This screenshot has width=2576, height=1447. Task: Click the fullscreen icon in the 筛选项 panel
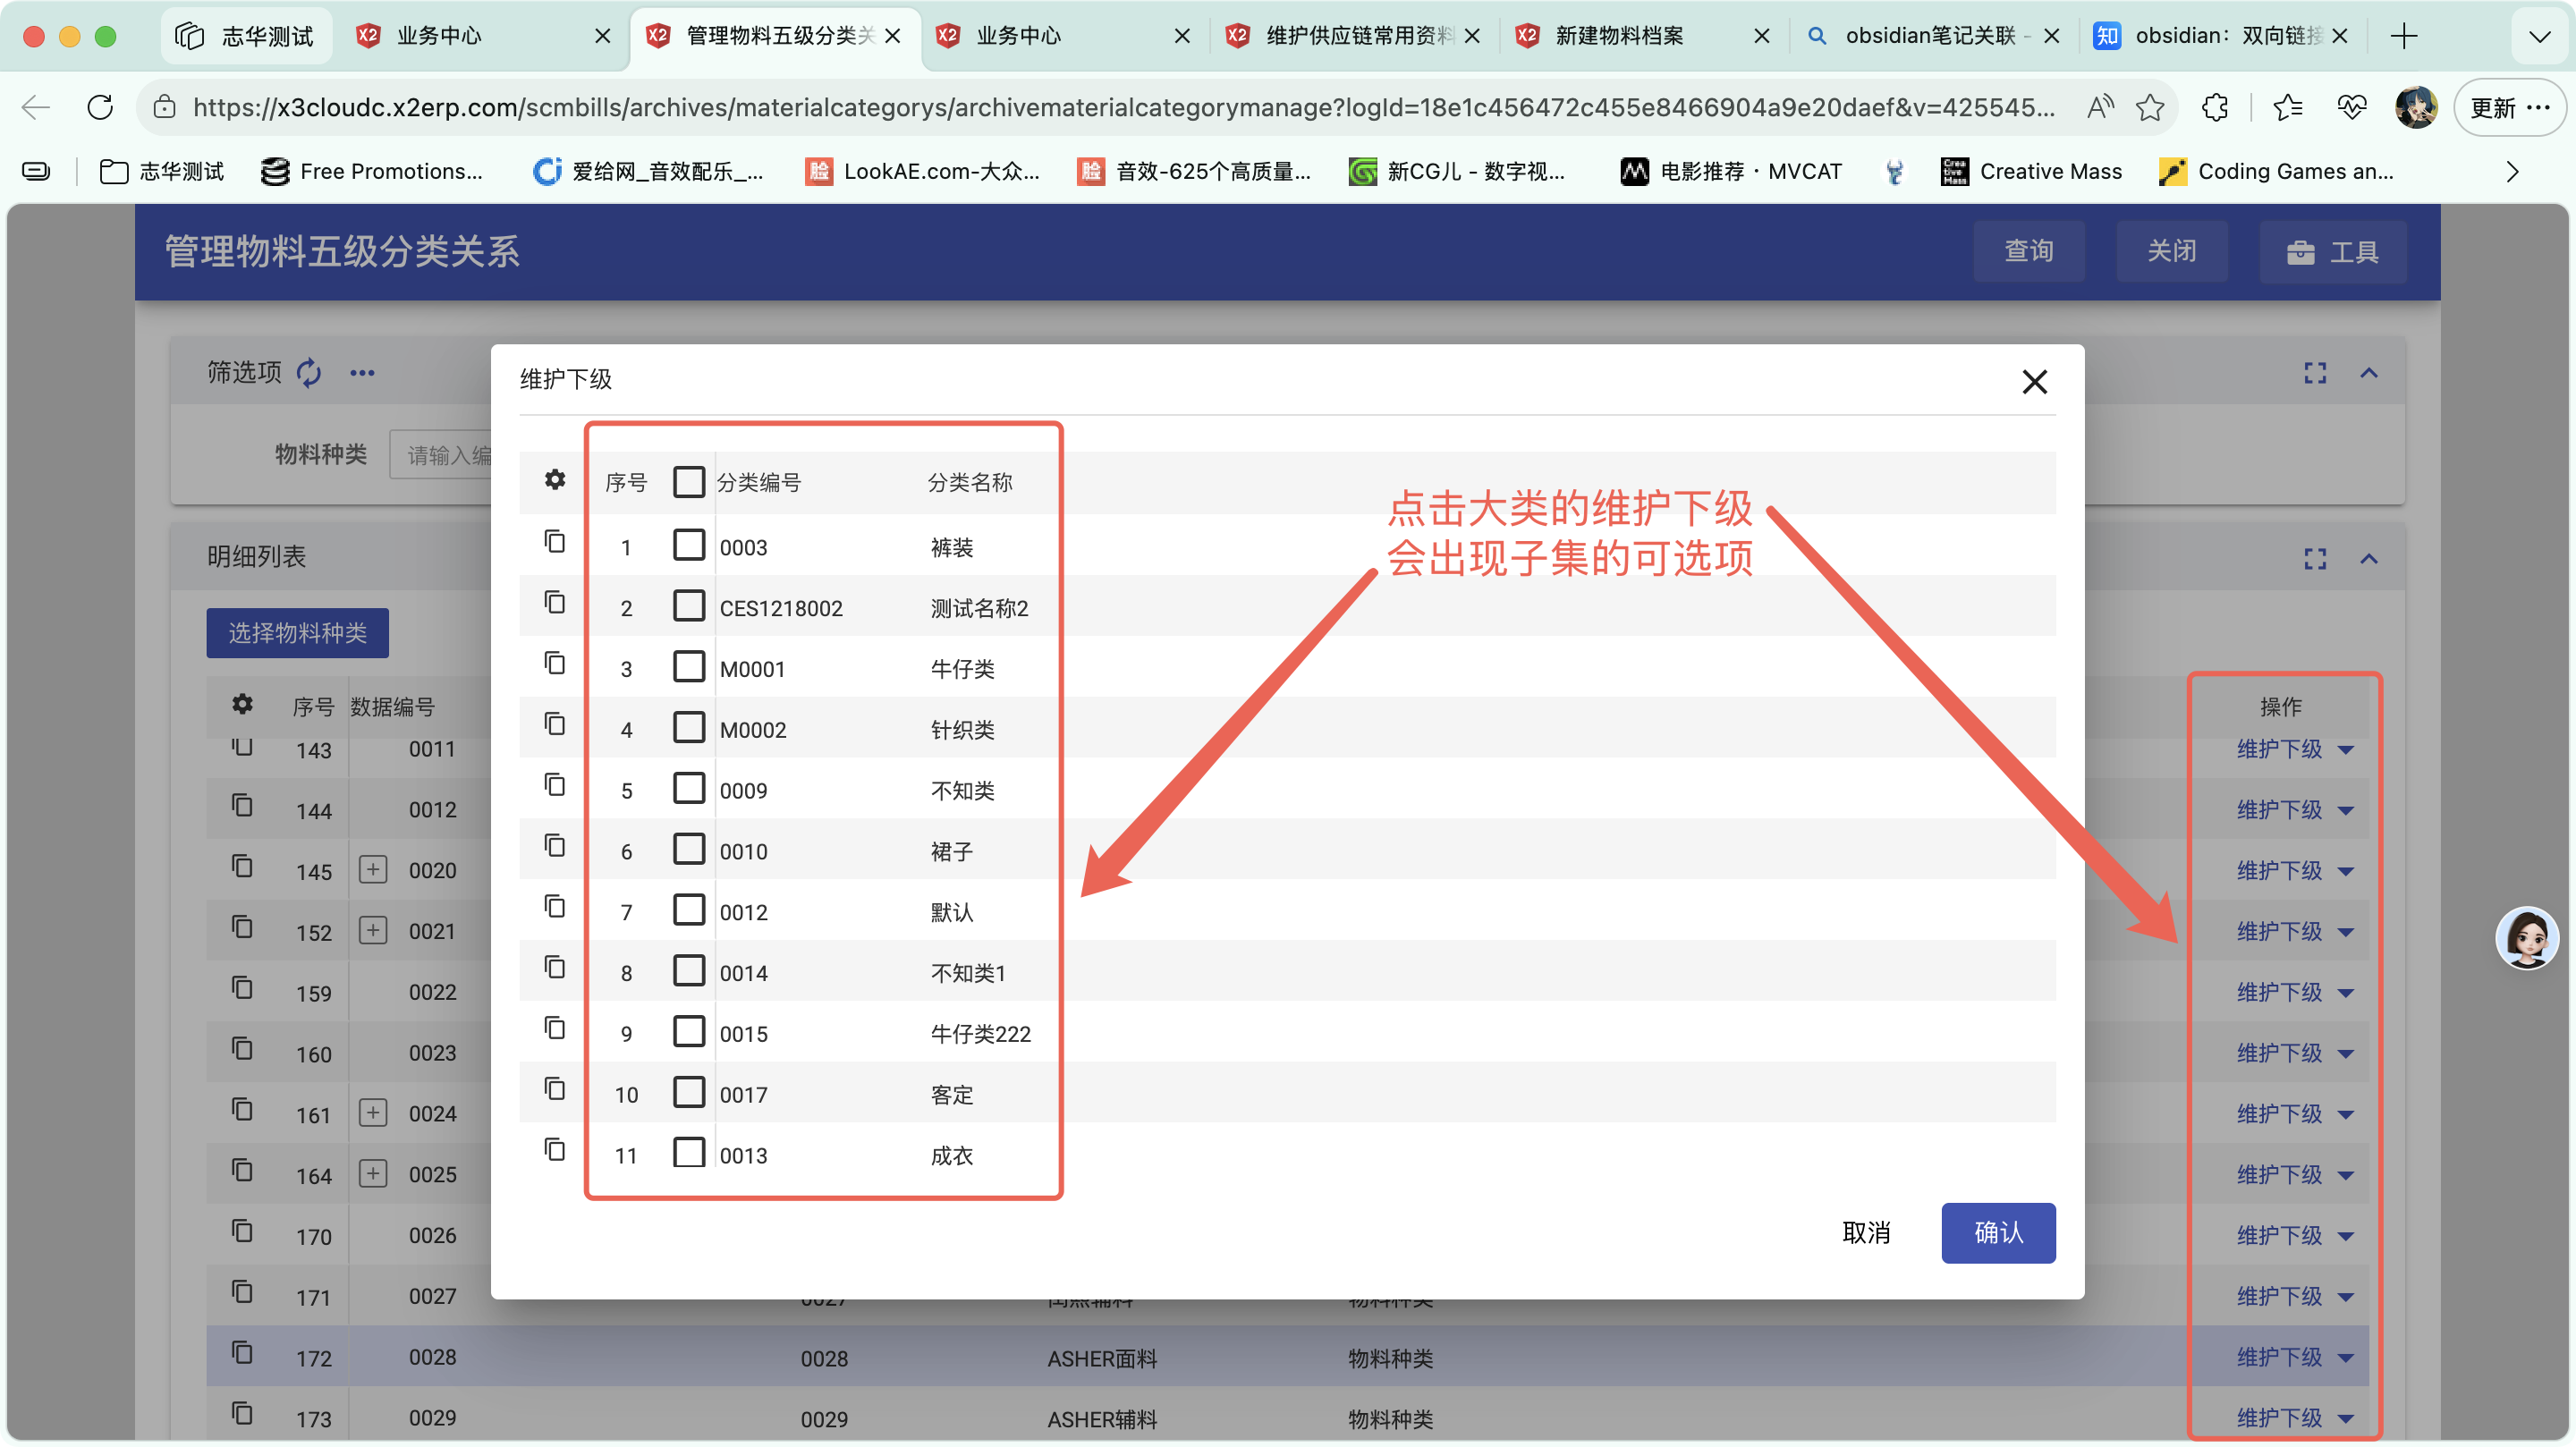coord(2315,373)
